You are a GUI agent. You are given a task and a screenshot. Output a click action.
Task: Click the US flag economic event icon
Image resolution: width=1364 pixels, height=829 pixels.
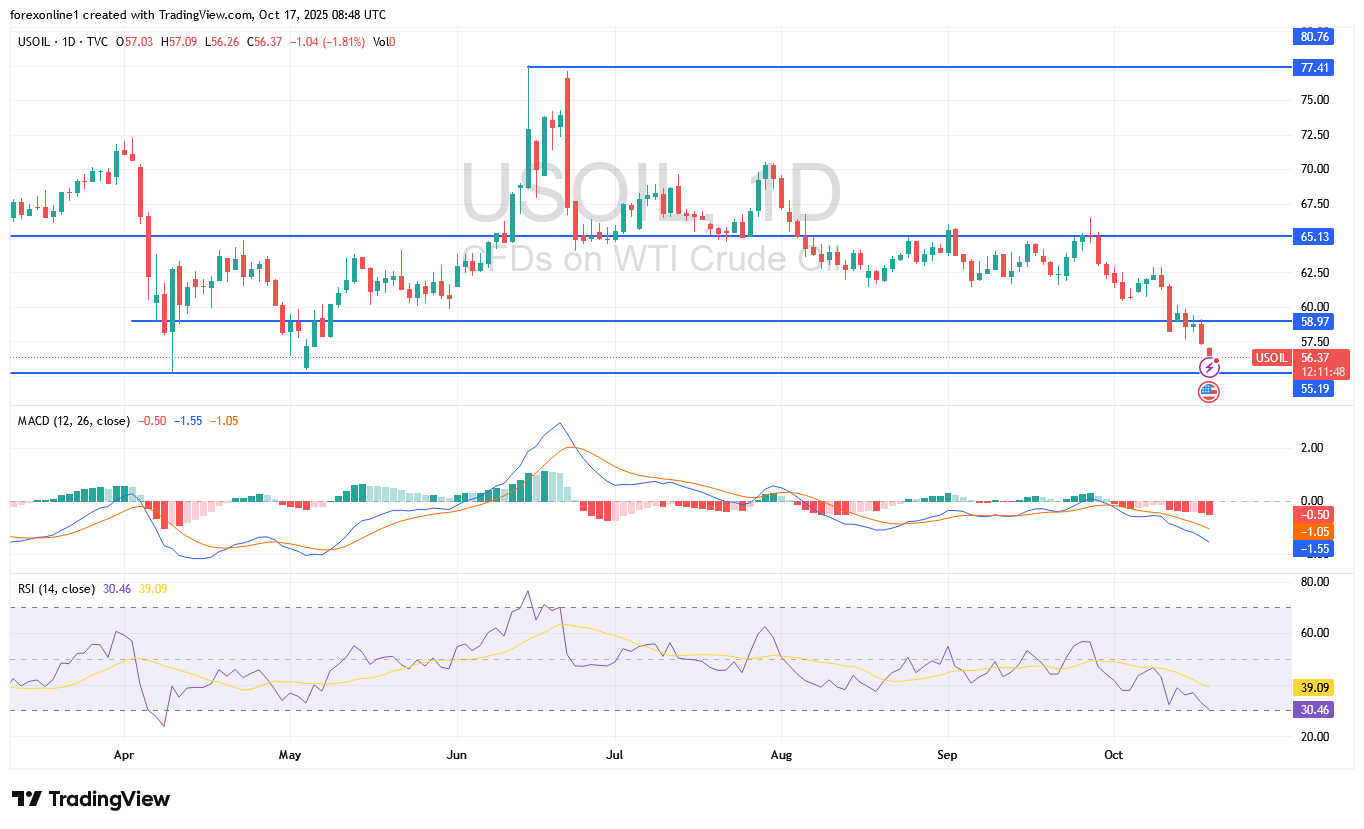pos(1209,392)
